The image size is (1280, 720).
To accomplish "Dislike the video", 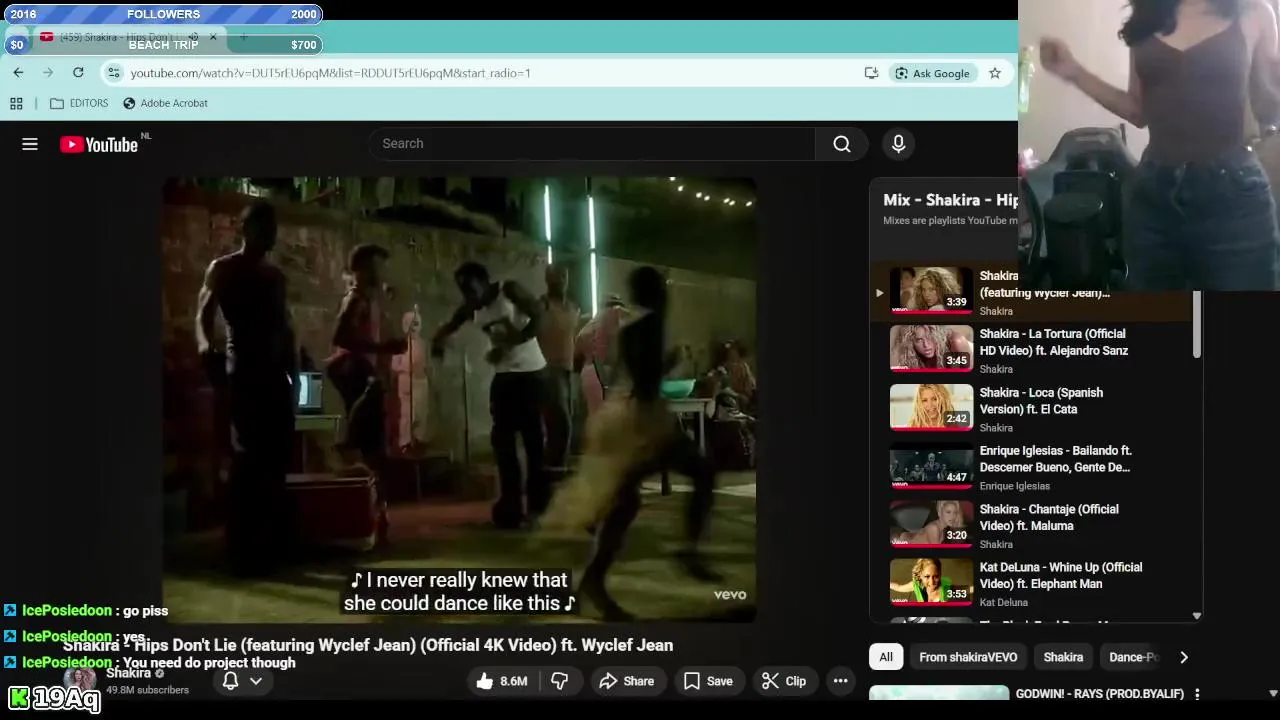I will [x=560, y=681].
